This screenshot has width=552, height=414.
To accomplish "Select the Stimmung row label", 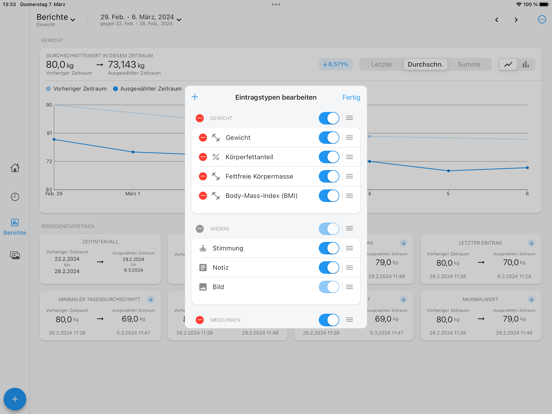I will click(228, 248).
